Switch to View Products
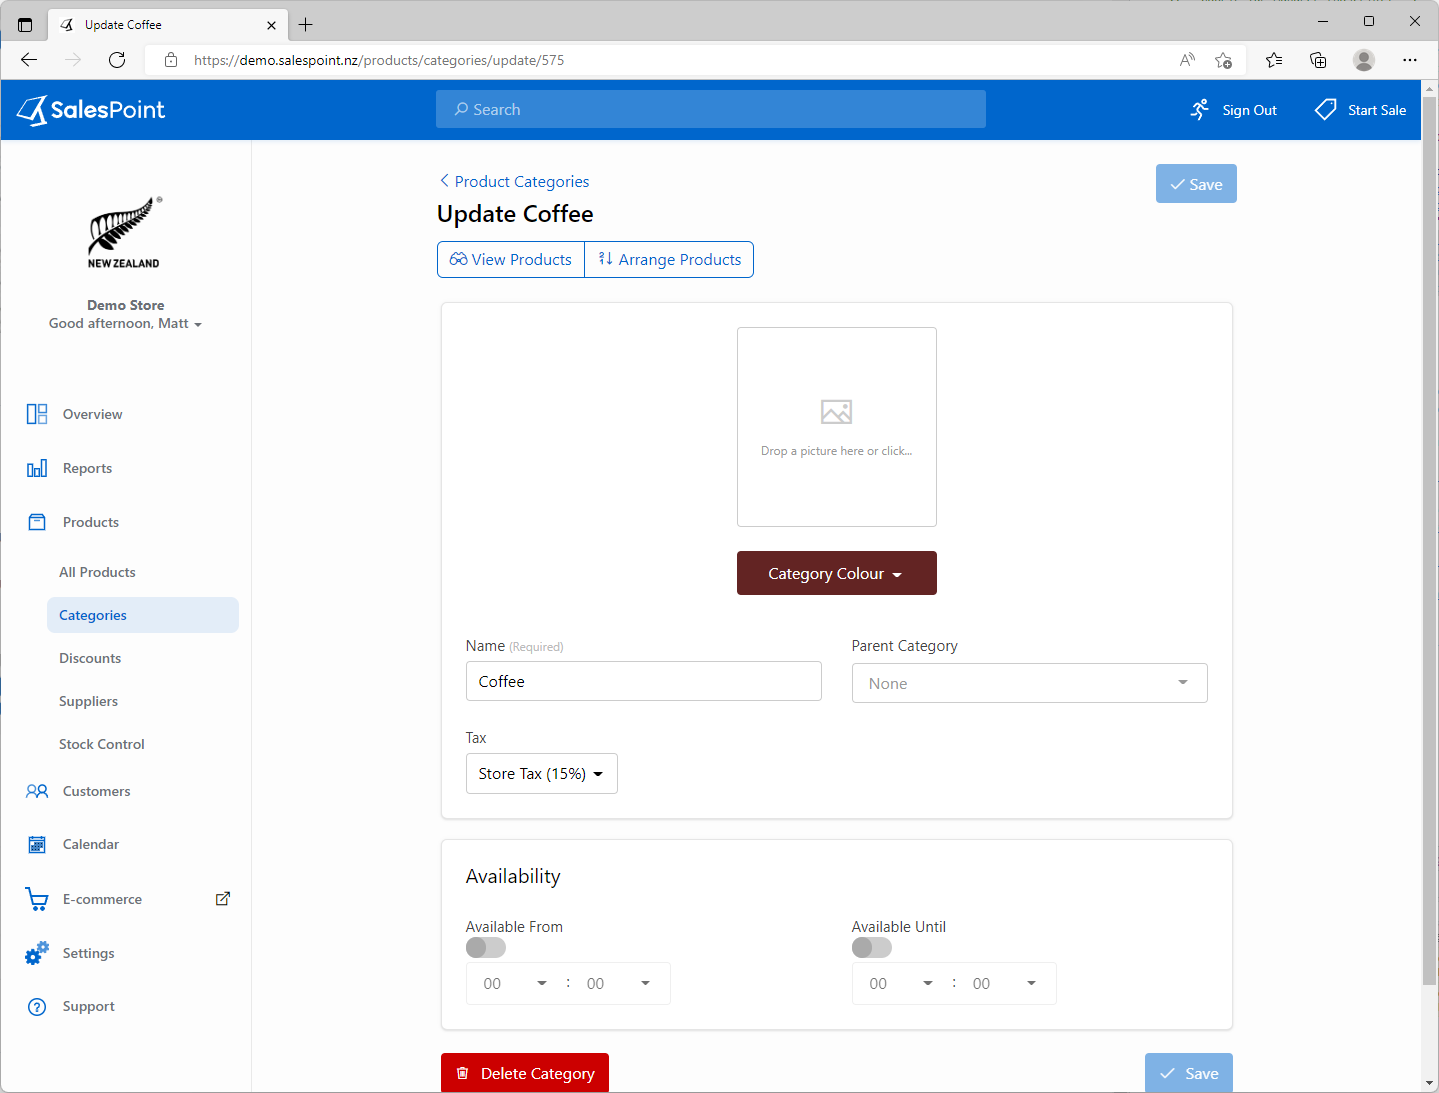The width and height of the screenshot is (1439, 1093). pyautogui.click(x=510, y=259)
